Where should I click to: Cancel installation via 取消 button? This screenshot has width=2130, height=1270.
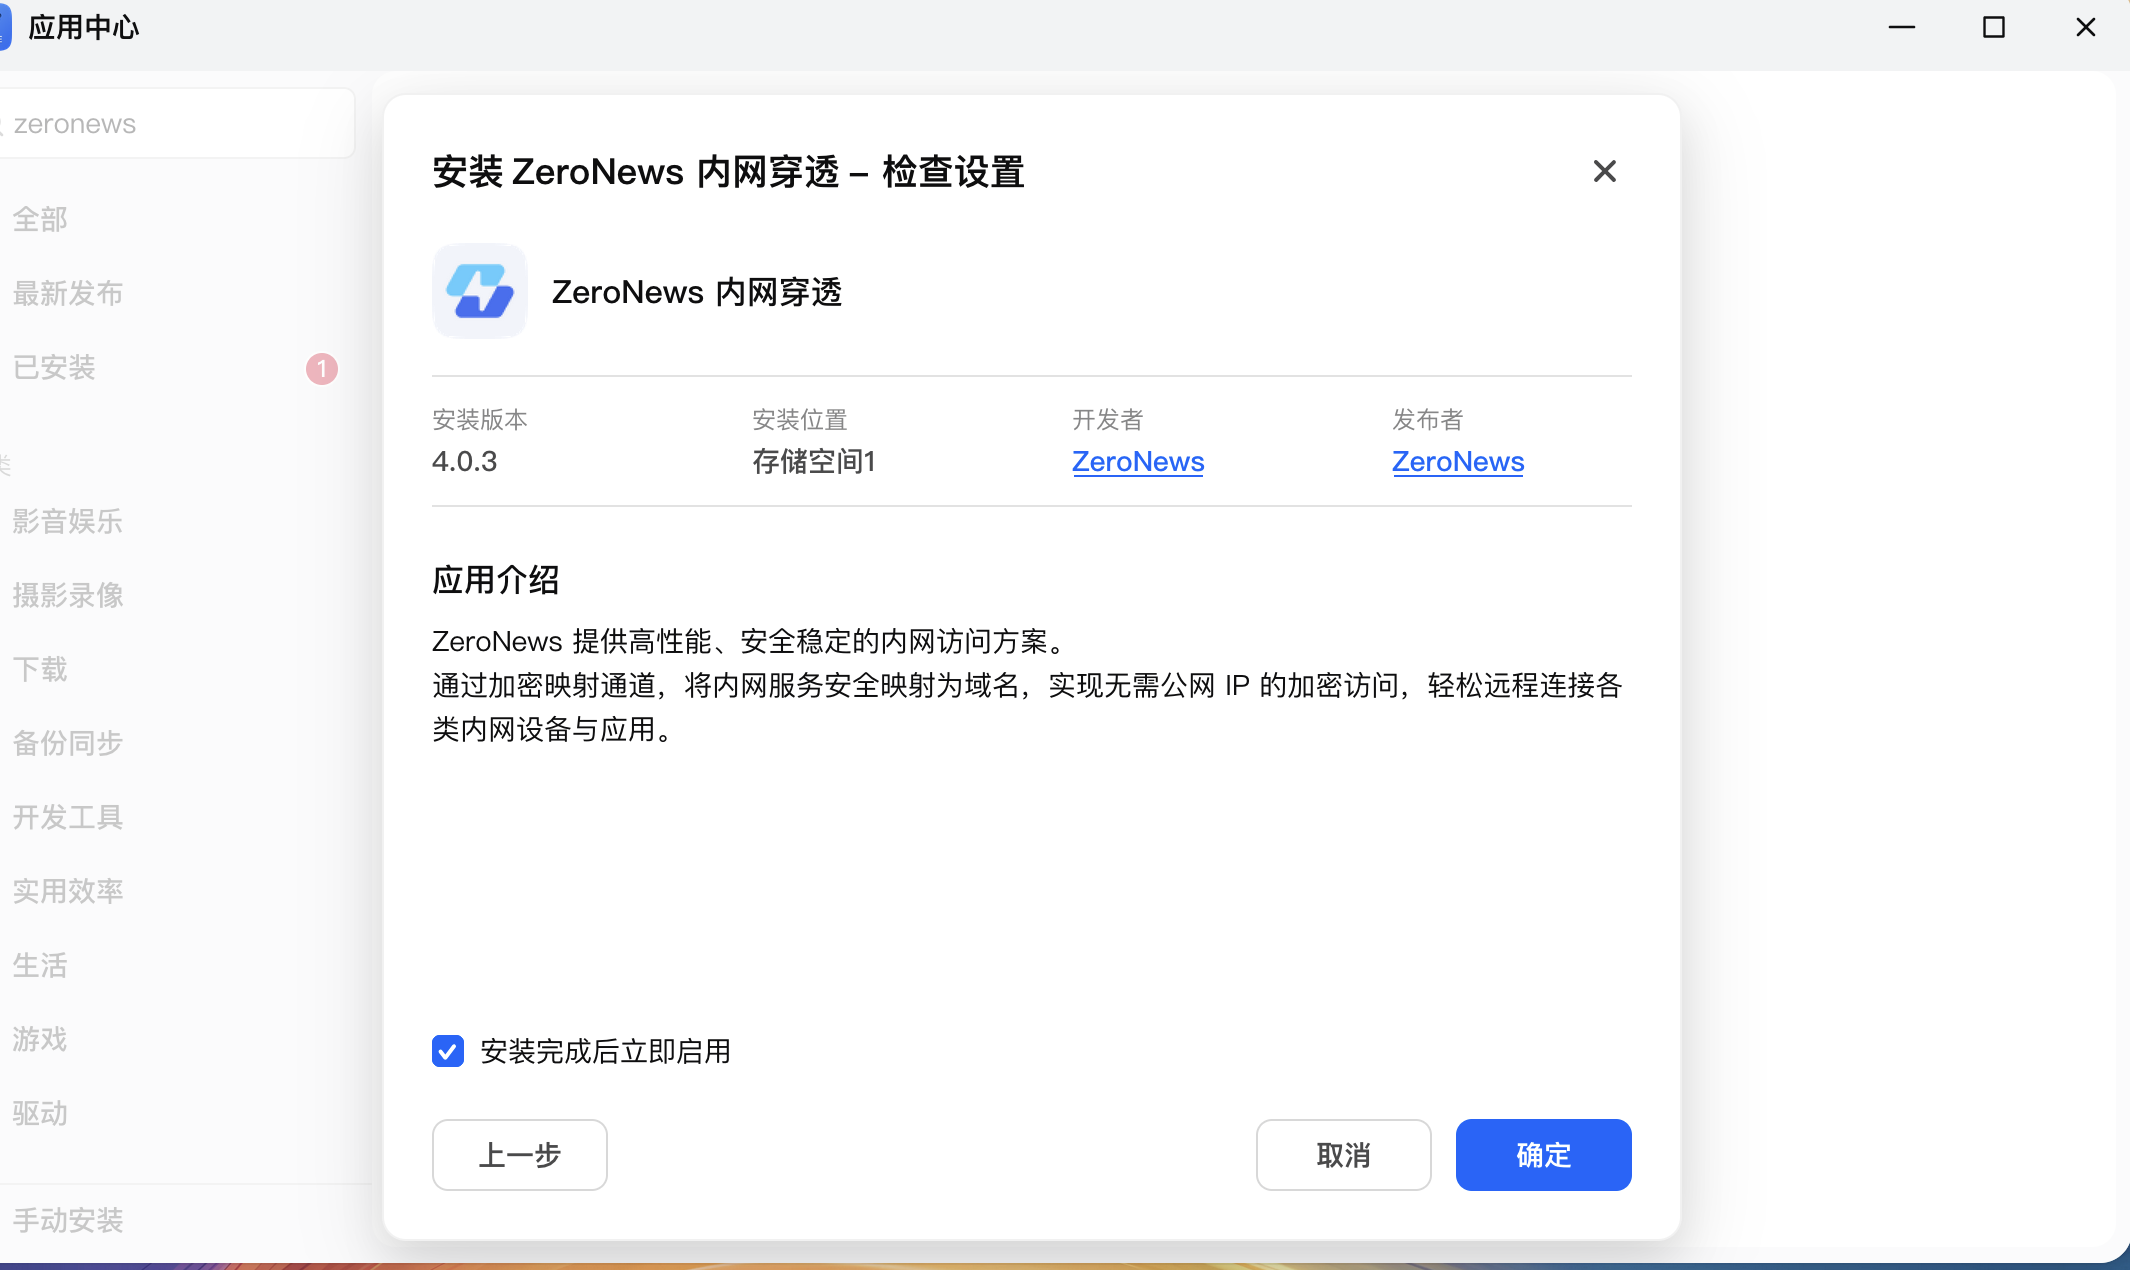pyautogui.click(x=1343, y=1155)
